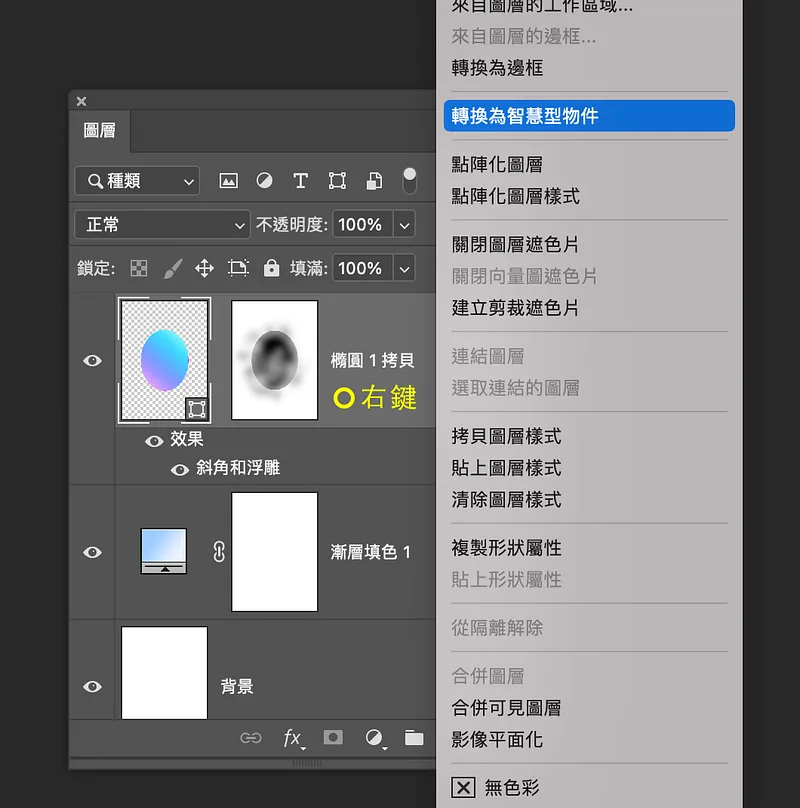Click the 斜角和浮雕 effect label

tap(238, 468)
